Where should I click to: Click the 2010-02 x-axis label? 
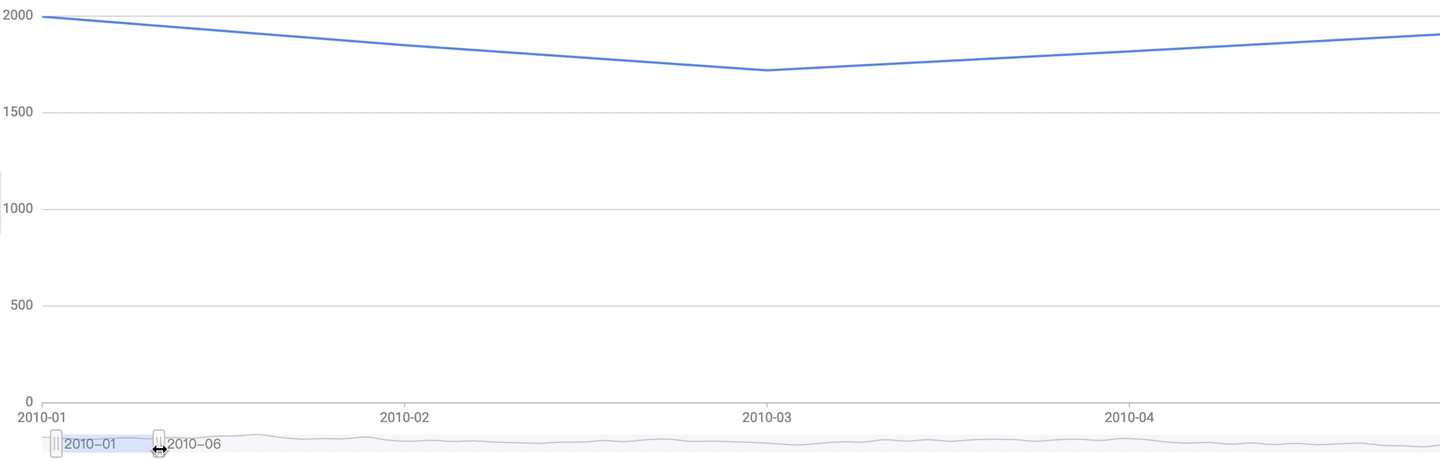404,416
